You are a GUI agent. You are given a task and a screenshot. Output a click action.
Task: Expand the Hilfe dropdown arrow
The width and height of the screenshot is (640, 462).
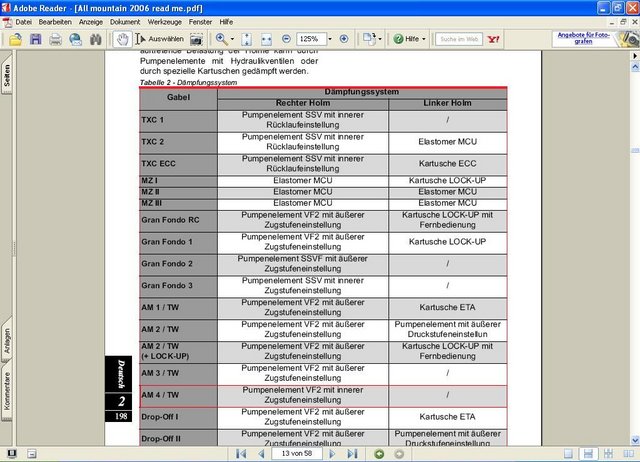point(424,39)
